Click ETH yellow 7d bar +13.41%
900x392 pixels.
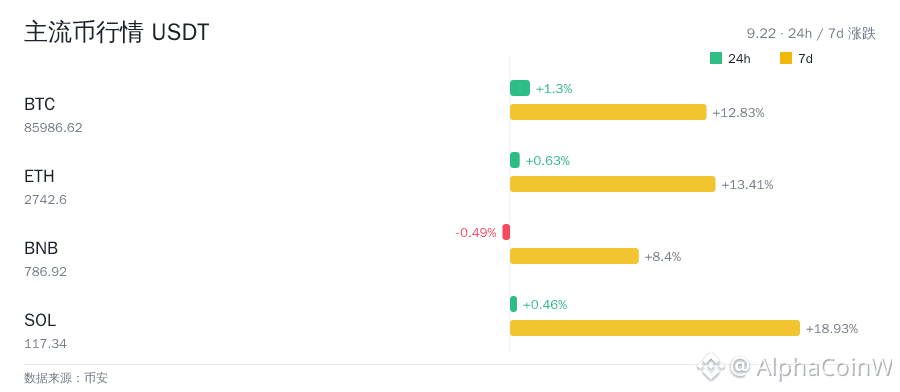[612, 184]
